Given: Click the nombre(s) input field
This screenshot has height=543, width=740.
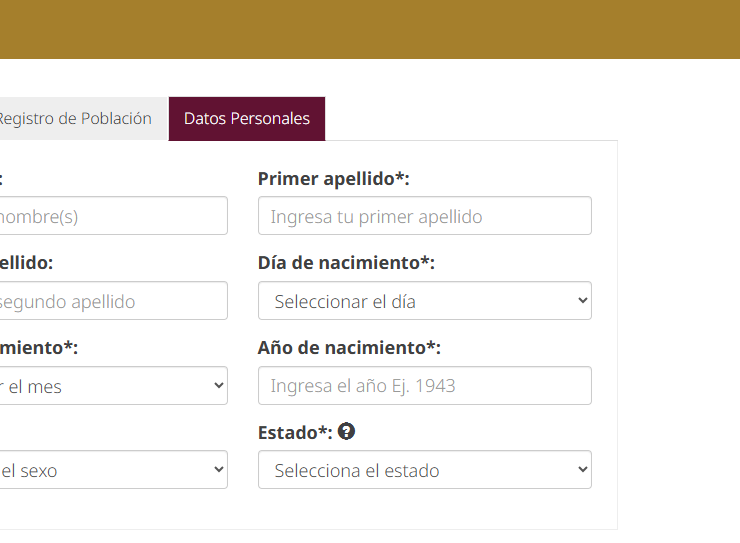Looking at the screenshot, I should 114,216.
